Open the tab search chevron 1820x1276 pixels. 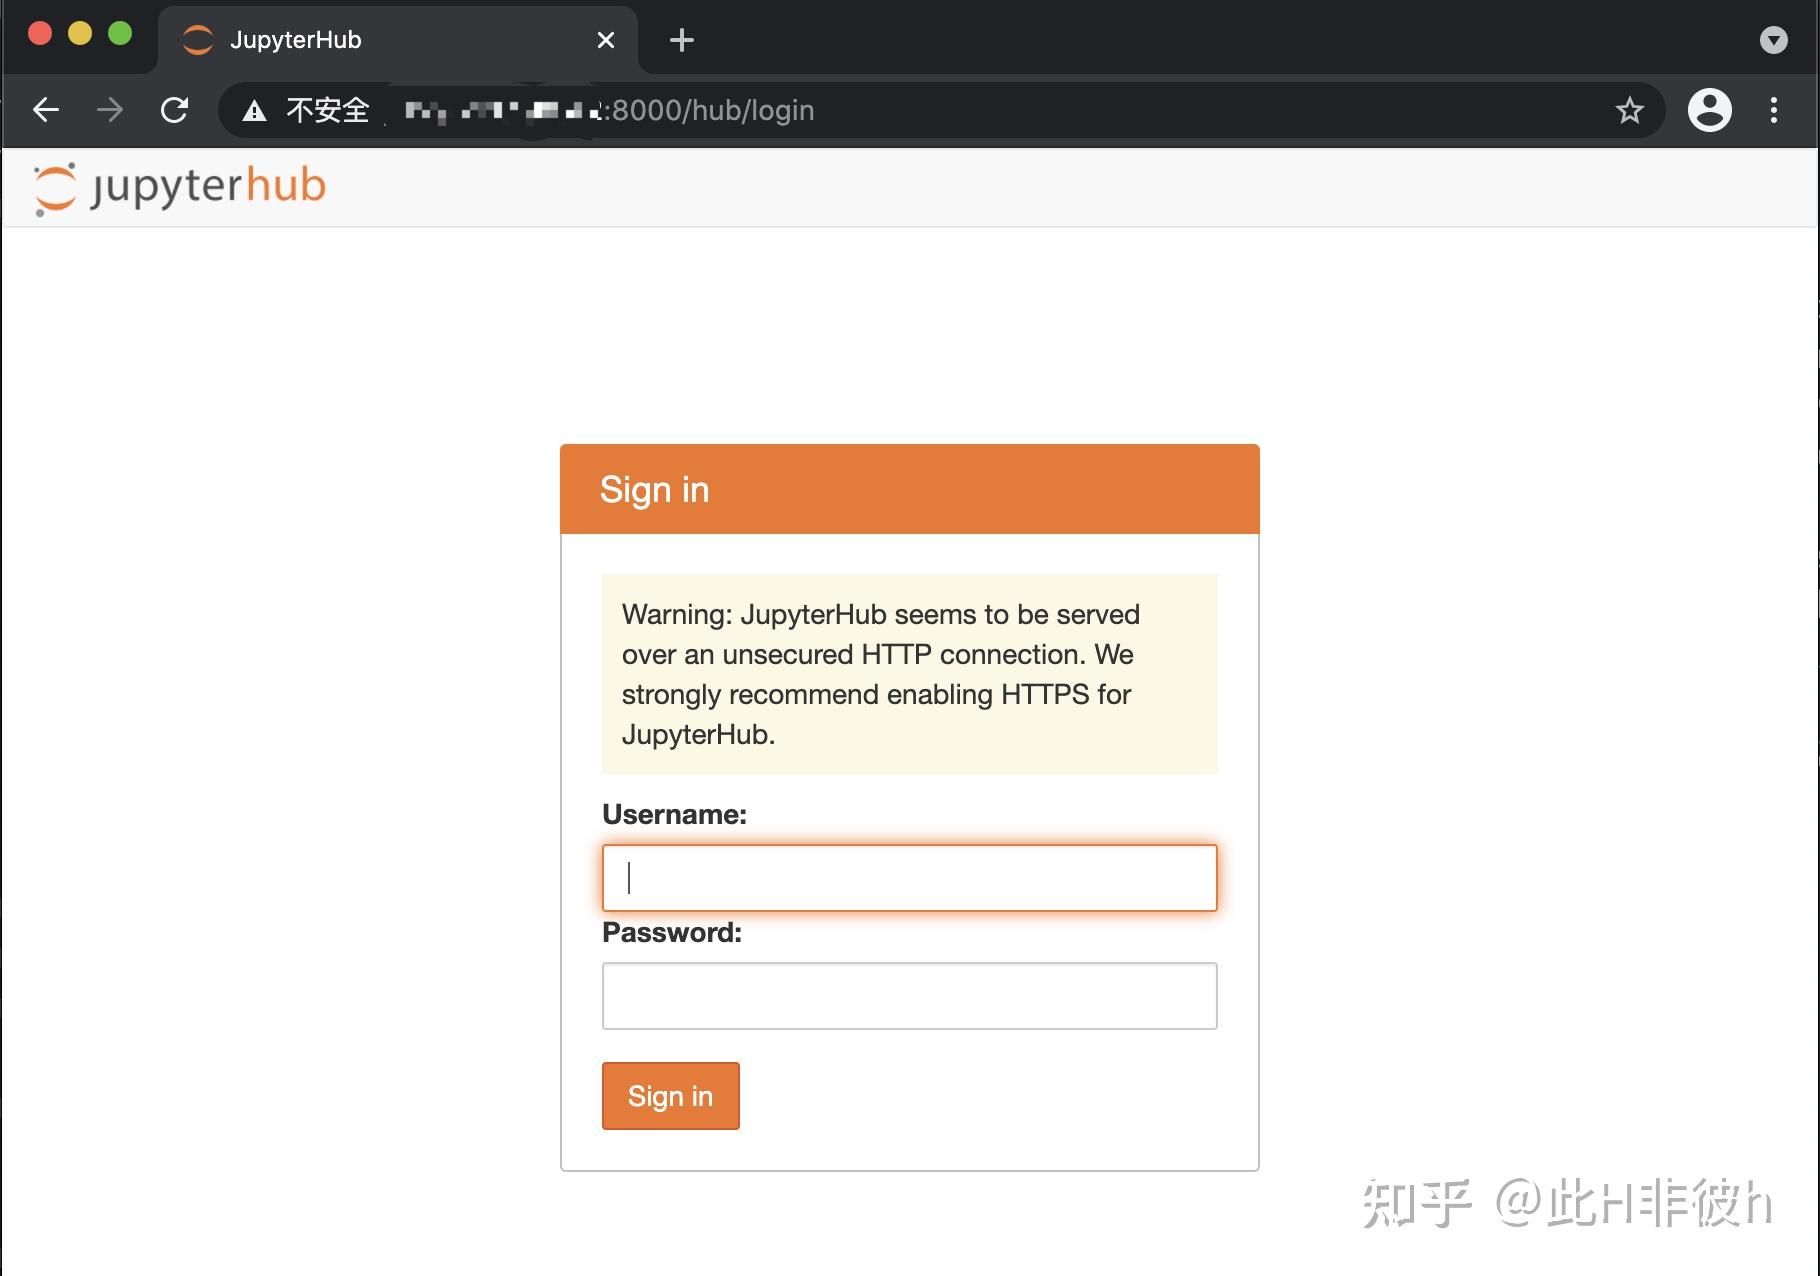point(1775,39)
